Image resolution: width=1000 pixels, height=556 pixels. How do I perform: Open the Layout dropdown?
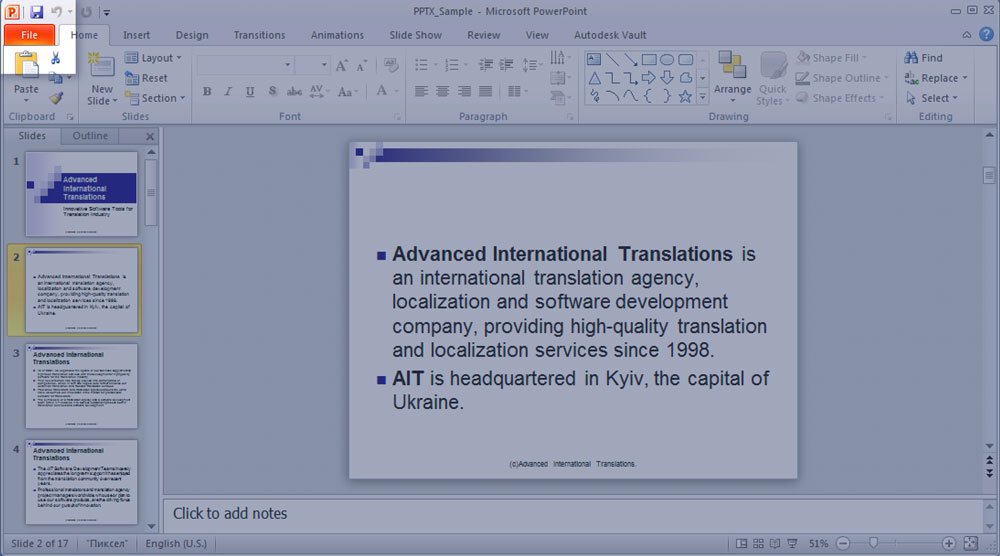[x=153, y=57]
